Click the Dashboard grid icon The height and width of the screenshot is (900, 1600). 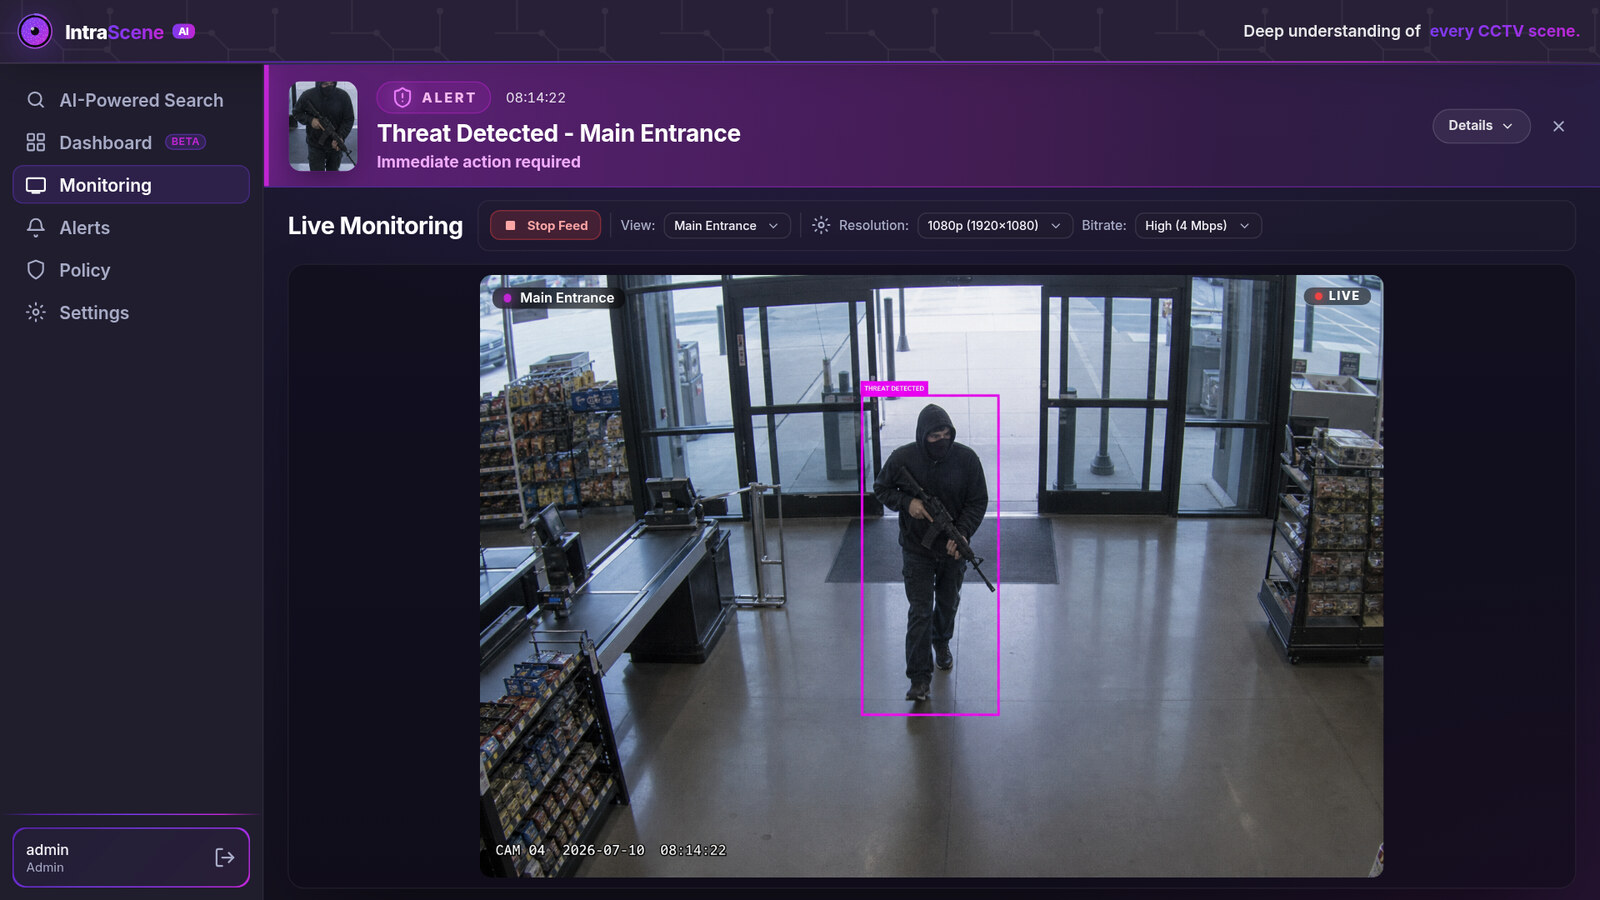(x=36, y=143)
